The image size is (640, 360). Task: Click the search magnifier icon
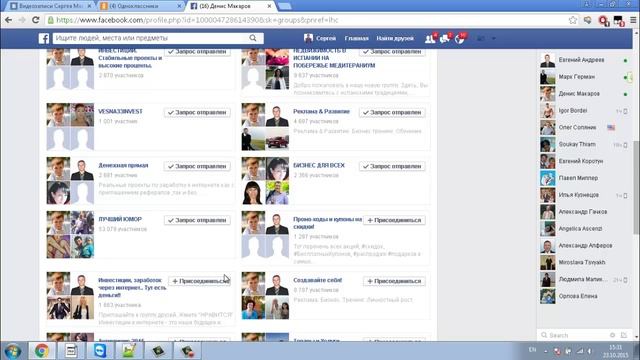[x=253, y=38]
